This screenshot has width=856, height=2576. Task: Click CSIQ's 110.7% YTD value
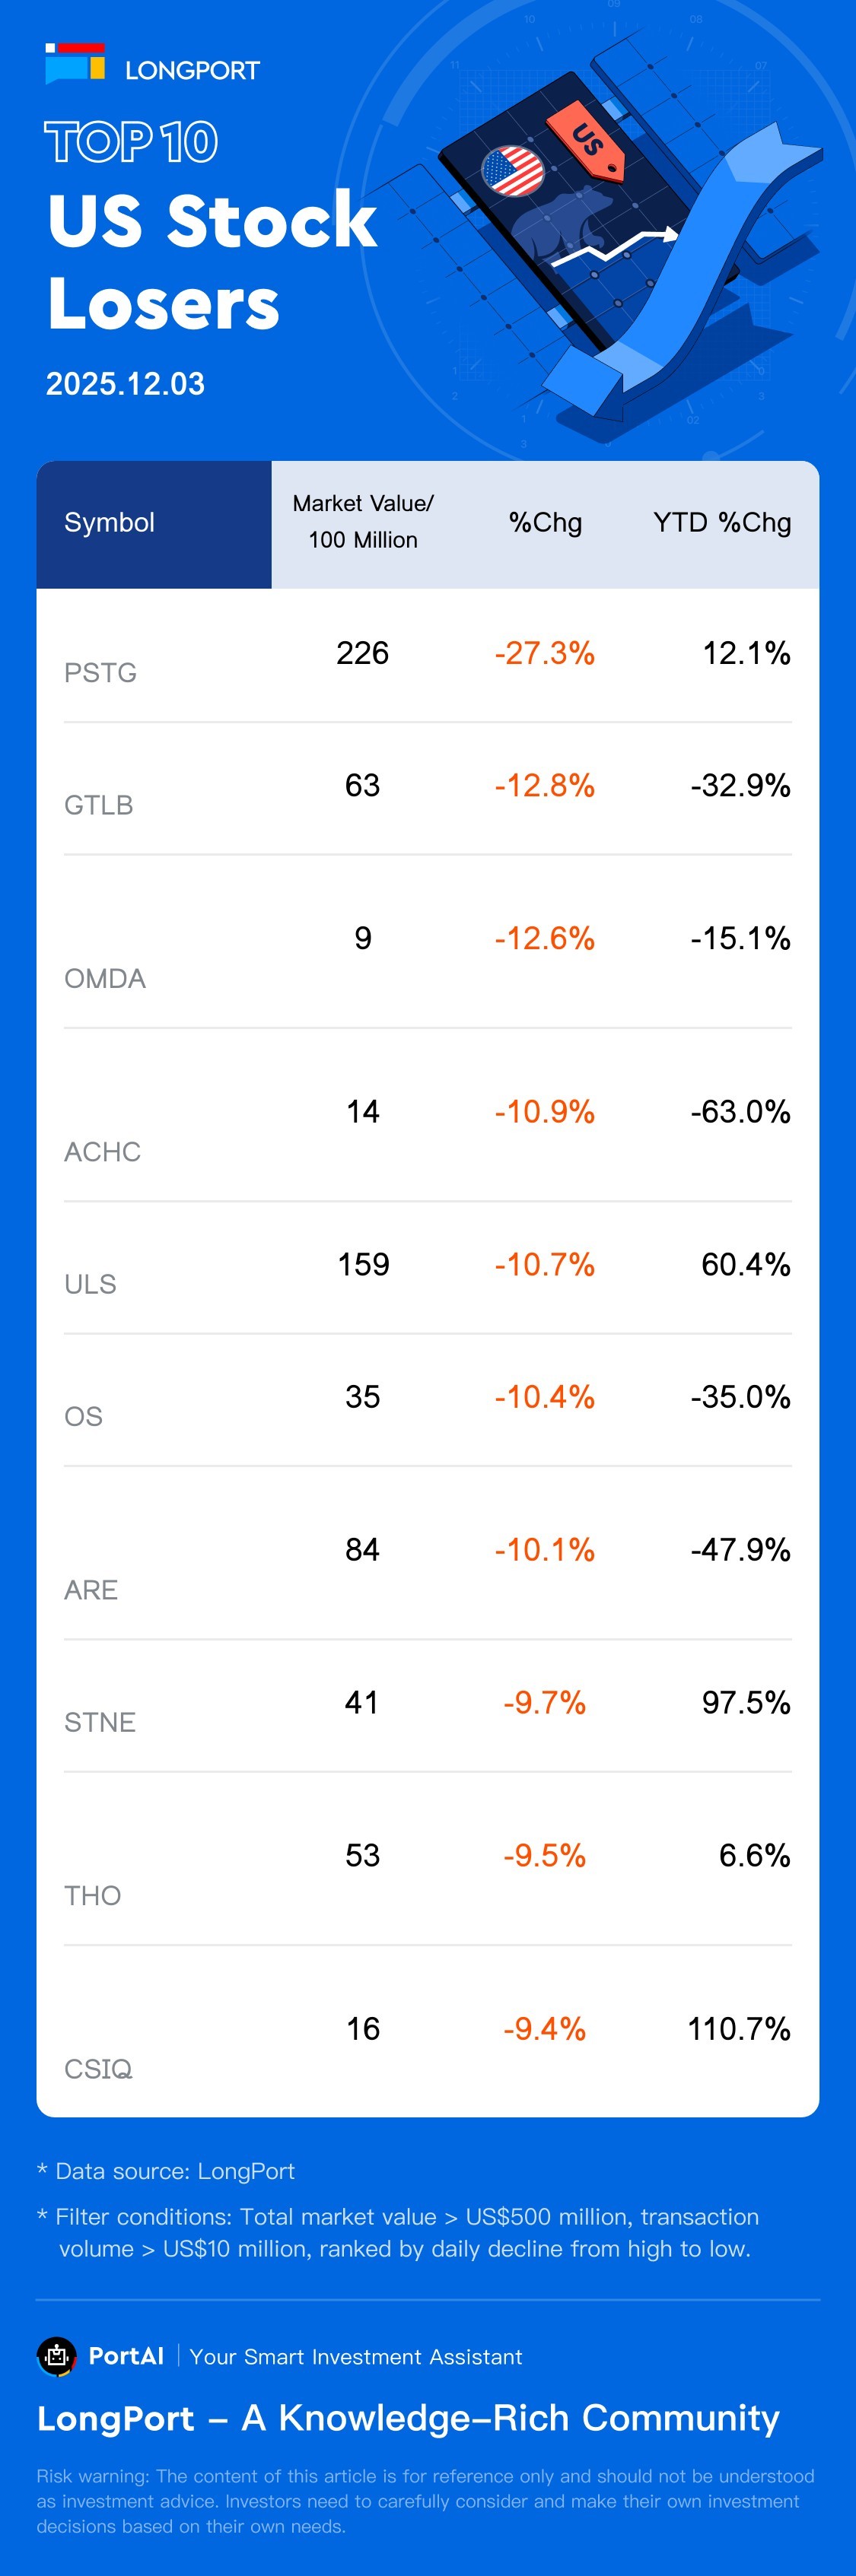click(738, 2028)
